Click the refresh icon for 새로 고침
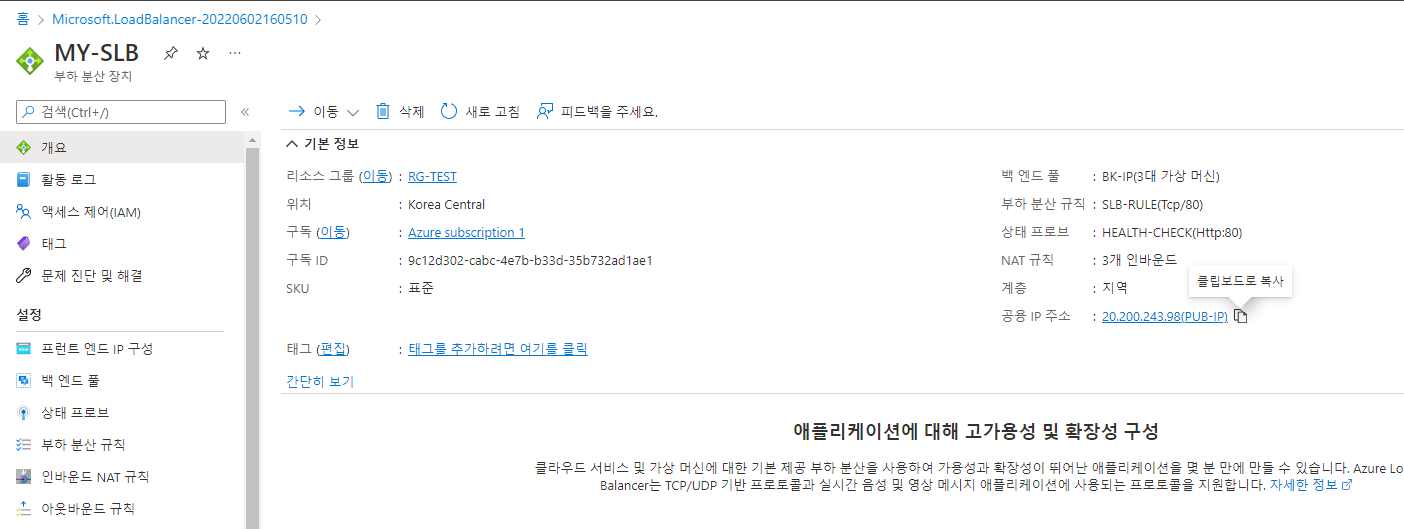The width and height of the screenshot is (1404, 529). click(449, 111)
